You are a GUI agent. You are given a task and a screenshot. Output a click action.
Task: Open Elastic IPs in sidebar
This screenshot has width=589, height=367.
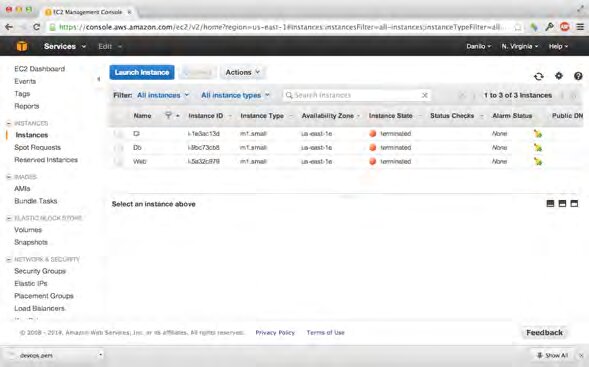pos(31,284)
